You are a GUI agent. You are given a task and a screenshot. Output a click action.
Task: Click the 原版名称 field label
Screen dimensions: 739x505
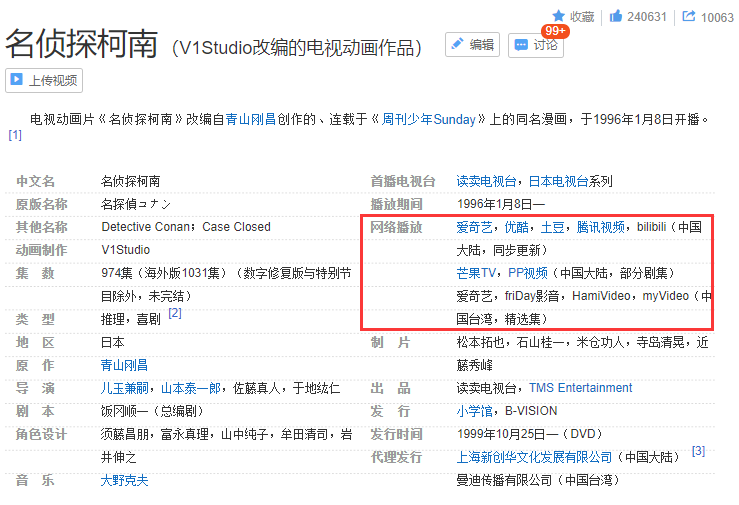click(x=41, y=204)
